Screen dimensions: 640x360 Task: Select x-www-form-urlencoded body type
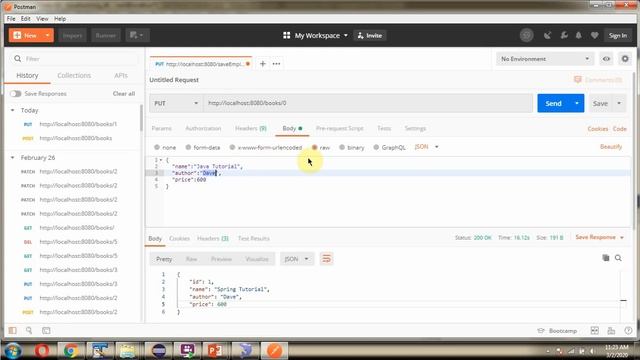(x=232, y=147)
